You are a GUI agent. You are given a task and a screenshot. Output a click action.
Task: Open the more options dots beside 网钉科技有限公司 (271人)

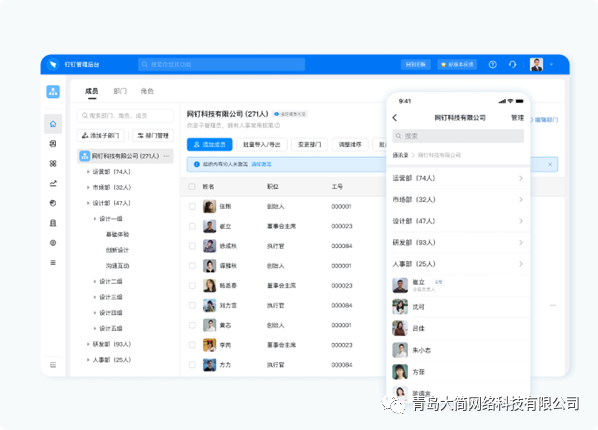pyautogui.click(x=166, y=156)
